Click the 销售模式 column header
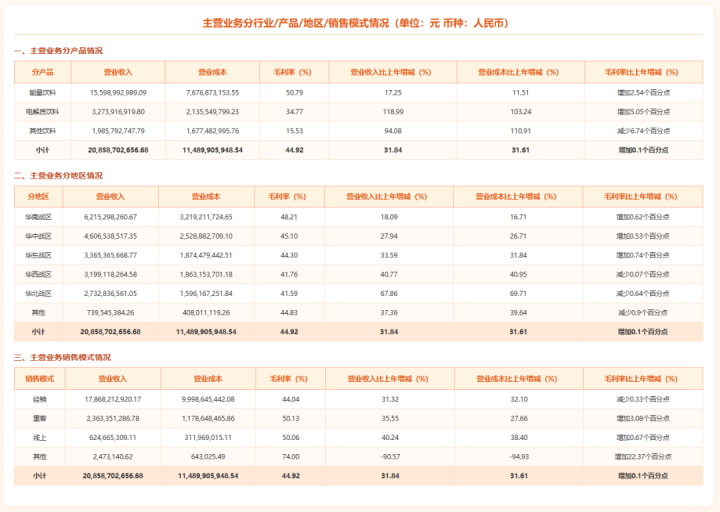This screenshot has width=720, height=512. [x=40, y=379]
